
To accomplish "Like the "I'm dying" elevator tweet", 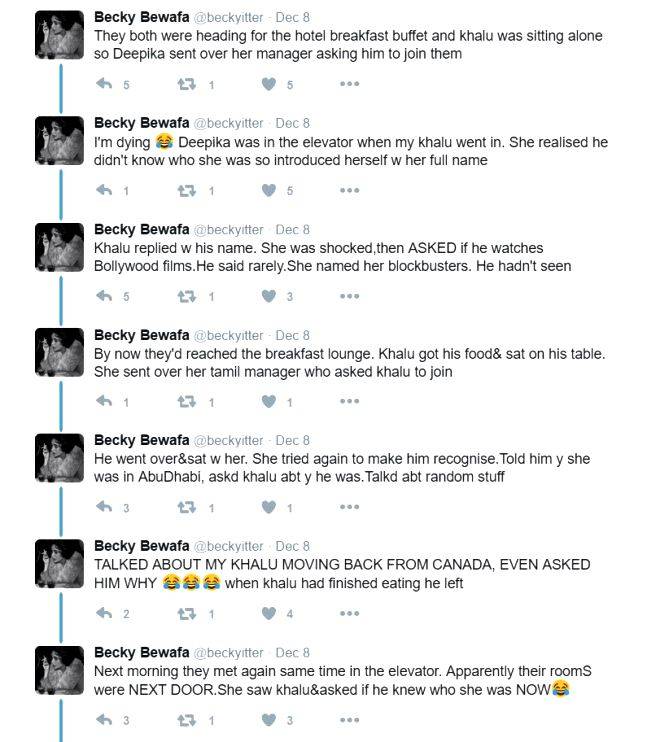I will (268, 191).
